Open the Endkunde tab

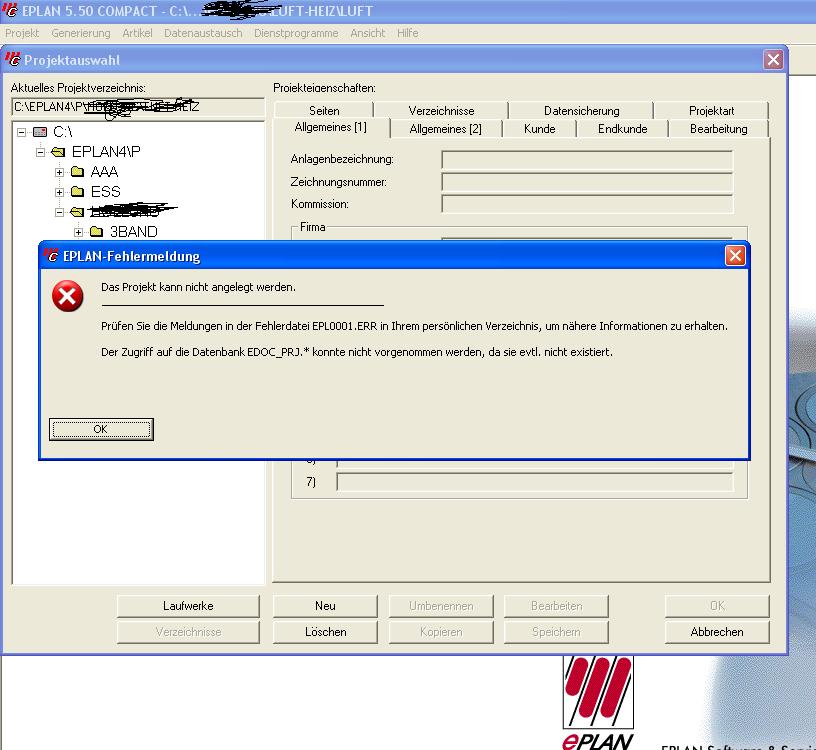pos(622,129)
